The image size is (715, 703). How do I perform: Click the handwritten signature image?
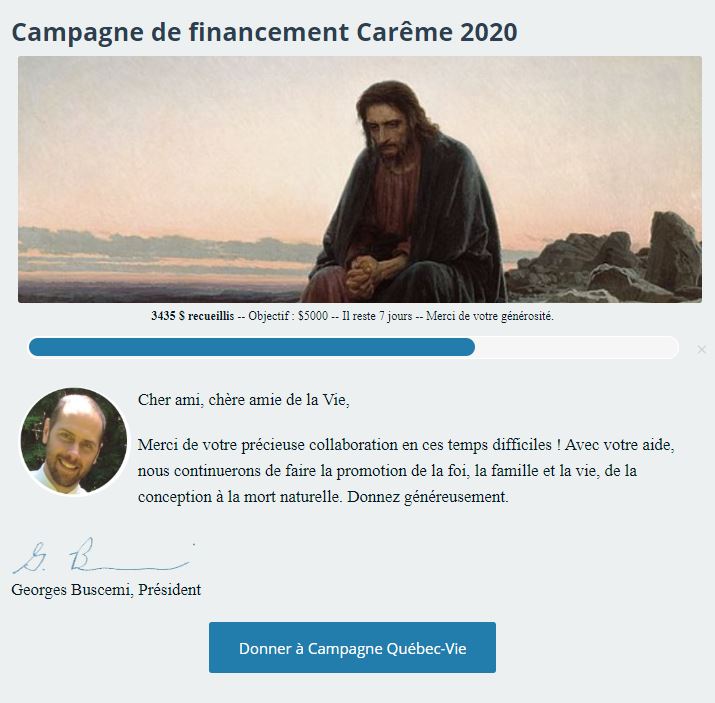click(x=100, y=557)
